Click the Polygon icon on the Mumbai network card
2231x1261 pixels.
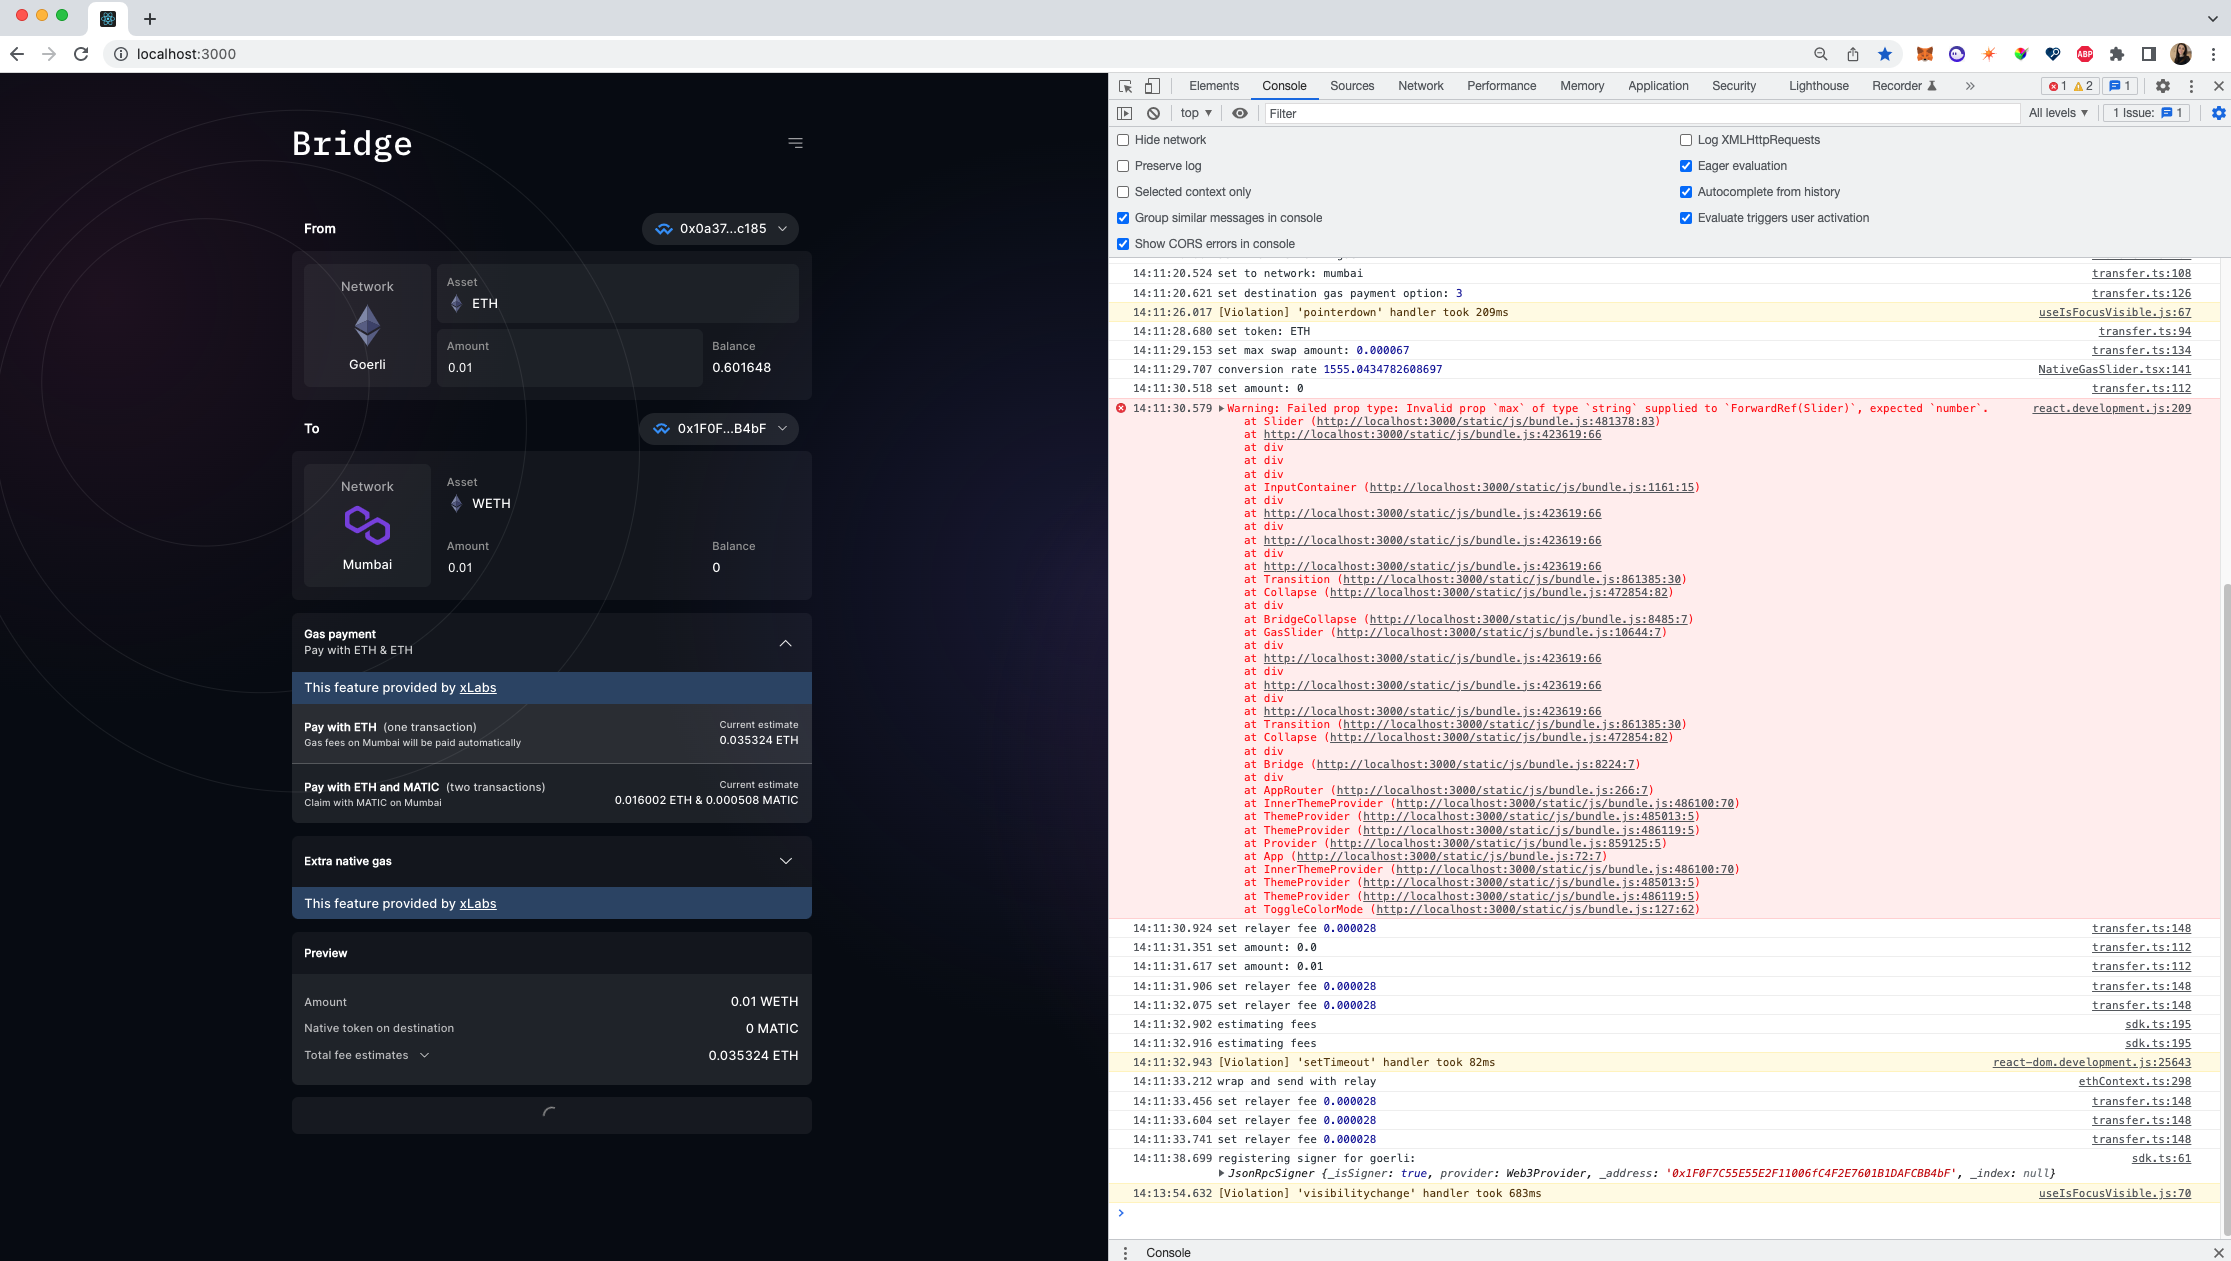click(366, 526)
